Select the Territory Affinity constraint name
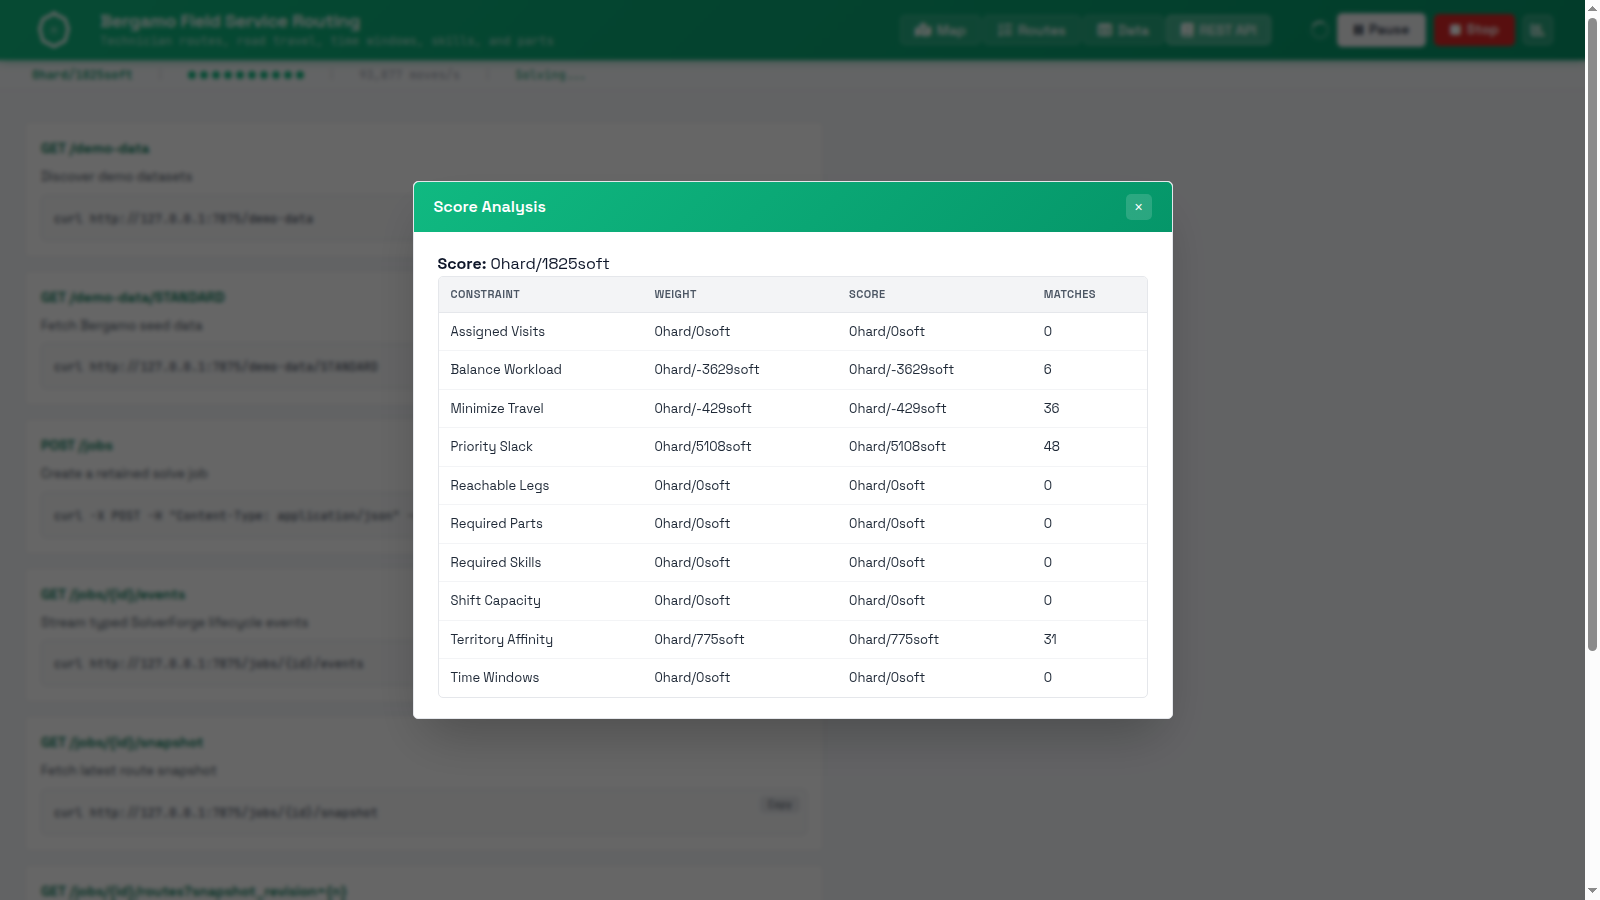 pos(501,639)
